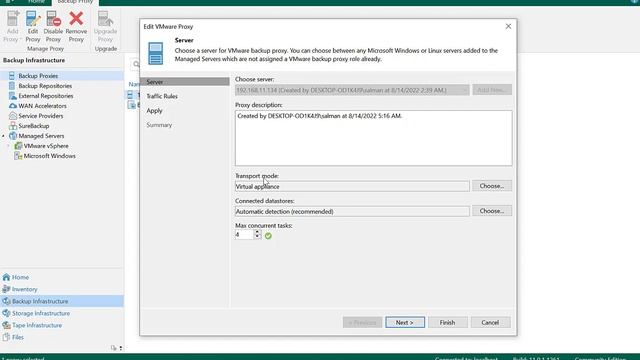Viewport: 640px width, 360px height.
Task: Open Backup Repositories node
Action: pos(45,86)
